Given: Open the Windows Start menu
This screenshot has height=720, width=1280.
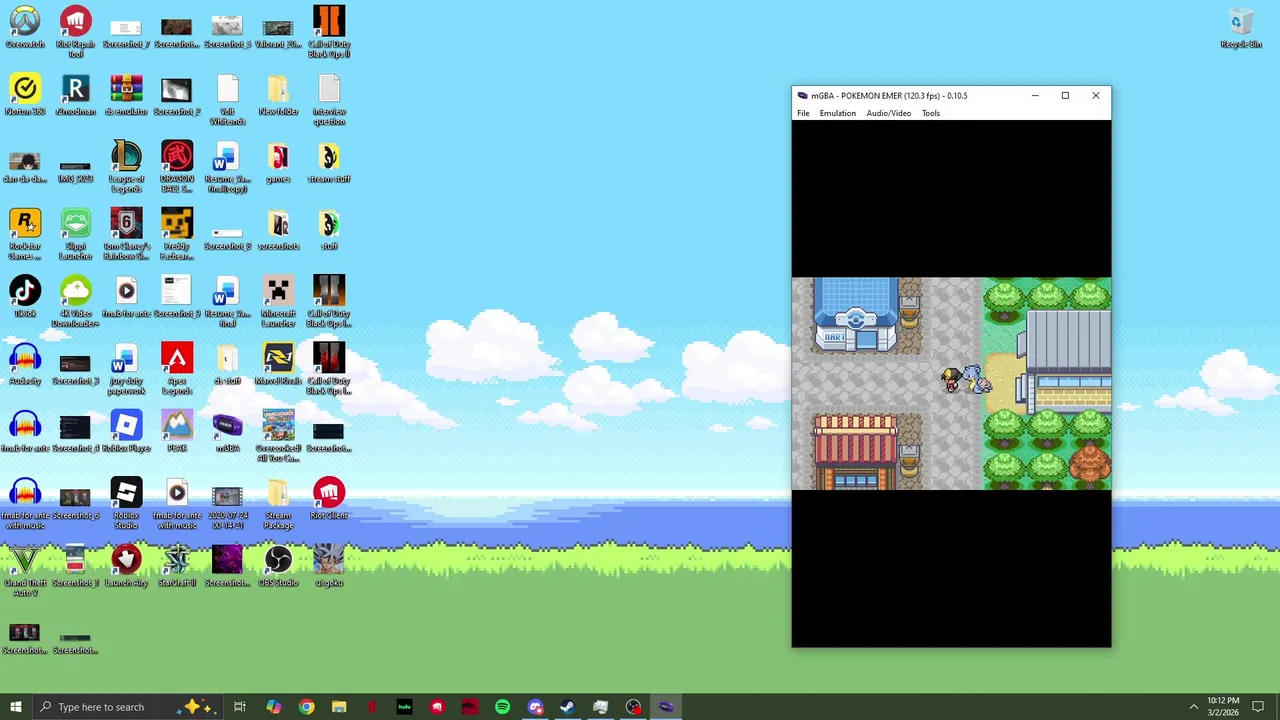Looking at the screenshot, I should (15, 707).
